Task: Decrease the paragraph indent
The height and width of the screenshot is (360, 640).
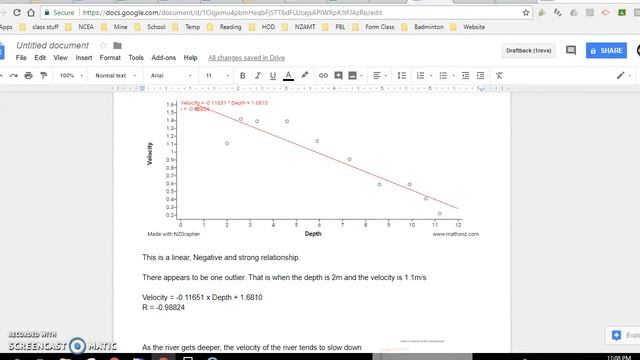Action: coord(465,76)
